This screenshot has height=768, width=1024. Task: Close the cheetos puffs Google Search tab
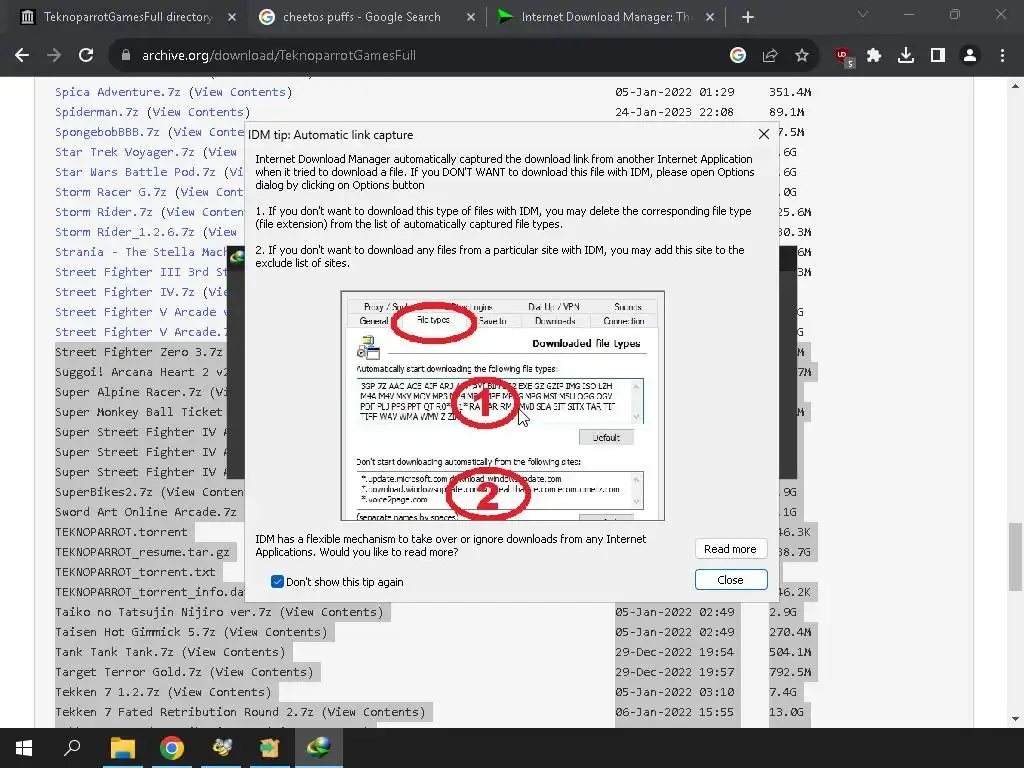click(471, 17)
